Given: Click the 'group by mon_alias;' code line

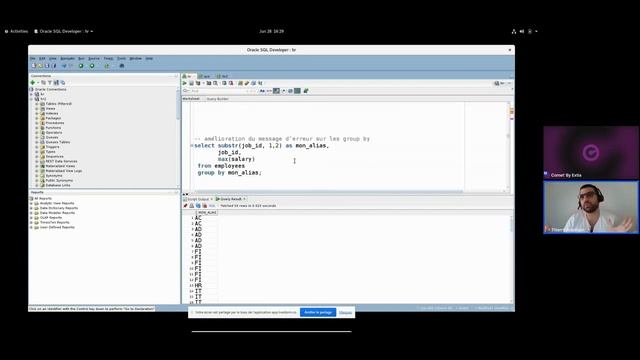Looking at the screenshot, I should (229, 173).
